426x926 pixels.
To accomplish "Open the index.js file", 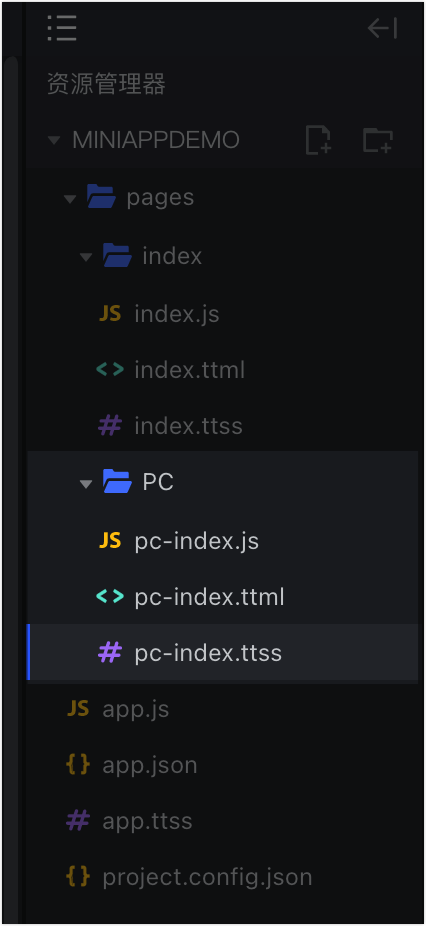I will click(x=177, y=314).
